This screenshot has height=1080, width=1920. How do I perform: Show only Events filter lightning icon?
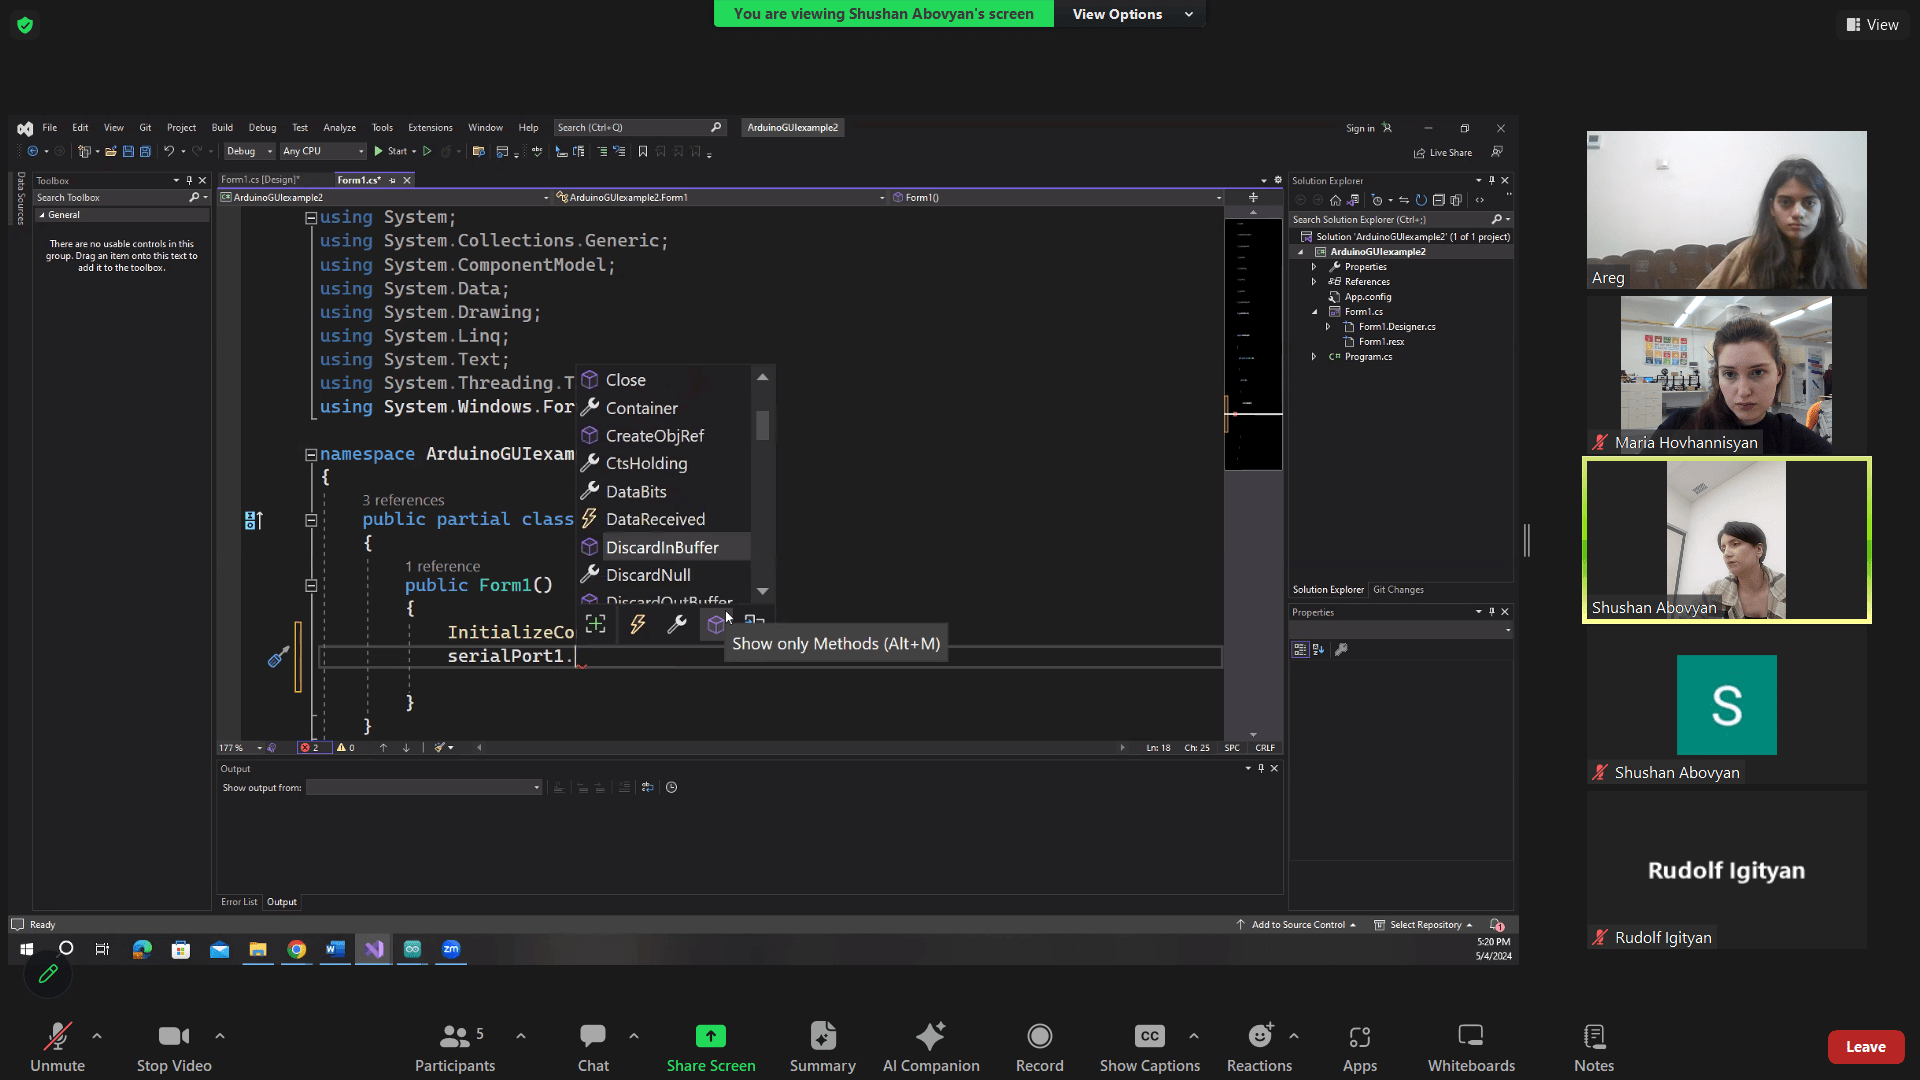coord(637,625)
